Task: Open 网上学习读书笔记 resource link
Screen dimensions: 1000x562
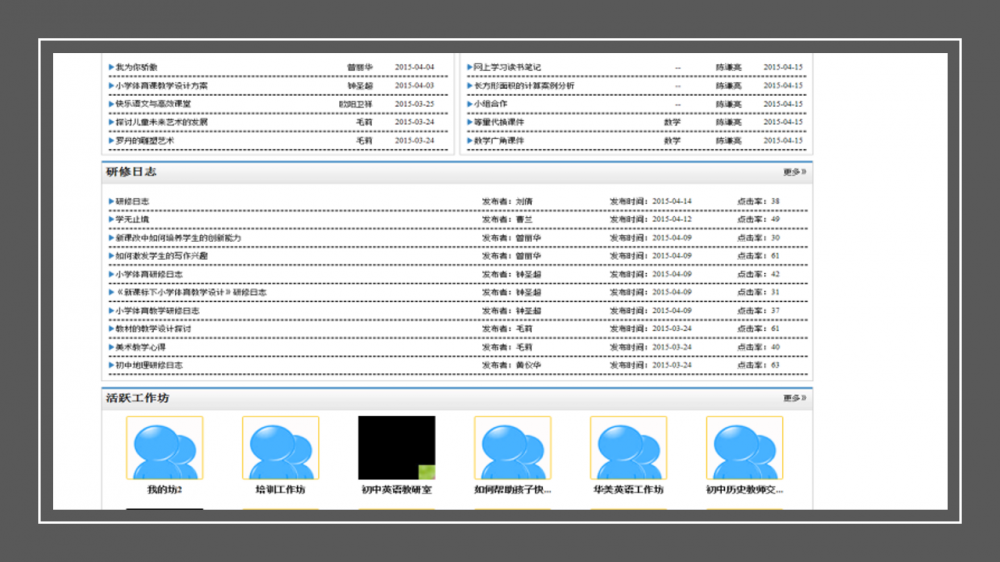Action: pos(507,68)
